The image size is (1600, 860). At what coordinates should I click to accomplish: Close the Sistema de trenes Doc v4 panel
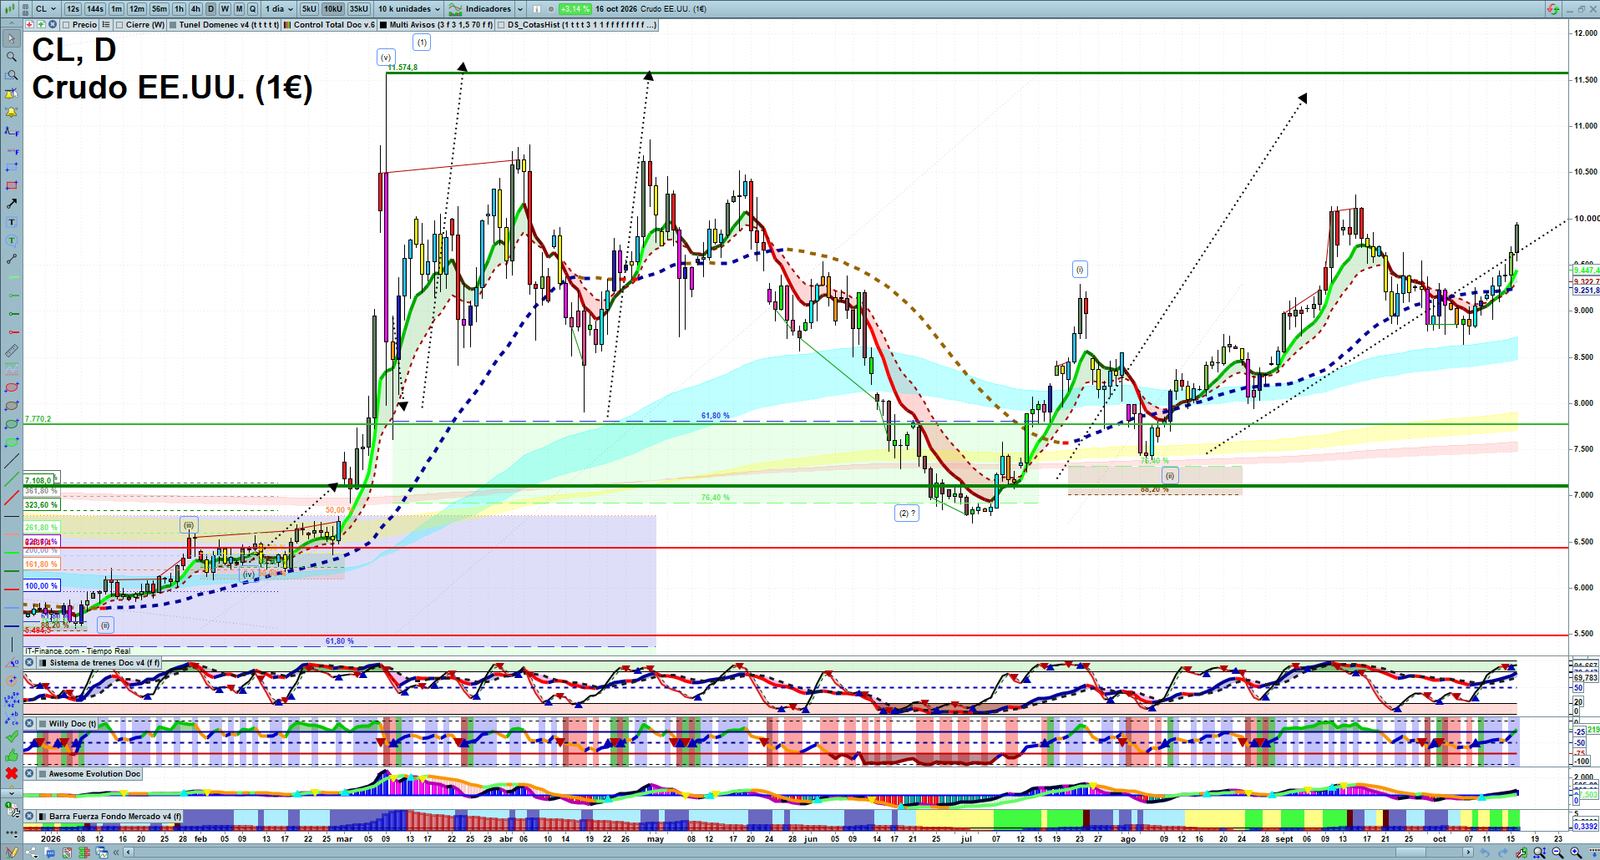30,662
